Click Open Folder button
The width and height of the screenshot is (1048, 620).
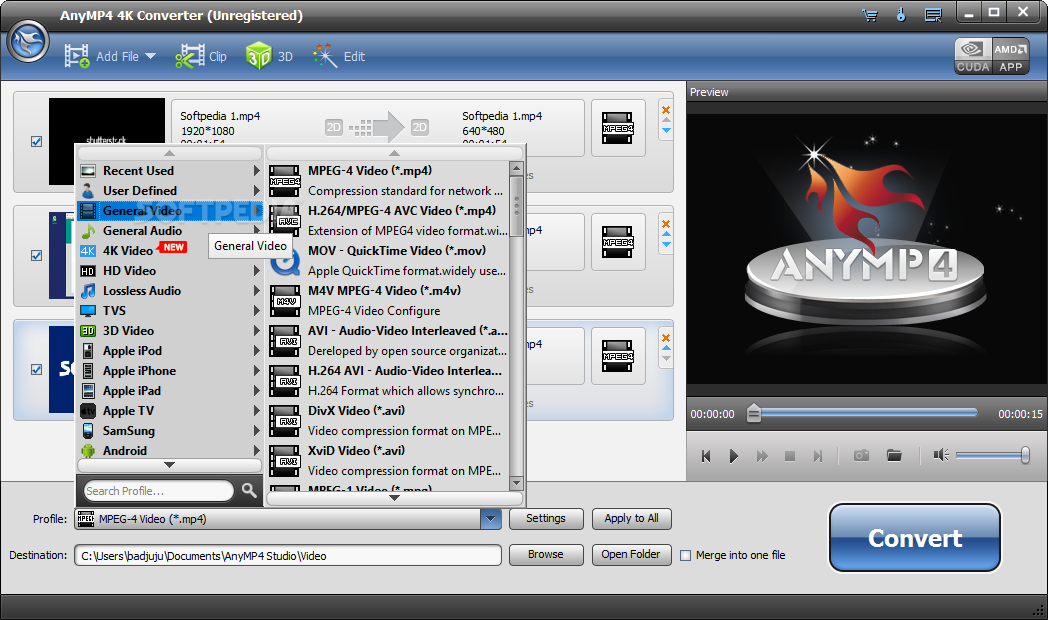632,555
